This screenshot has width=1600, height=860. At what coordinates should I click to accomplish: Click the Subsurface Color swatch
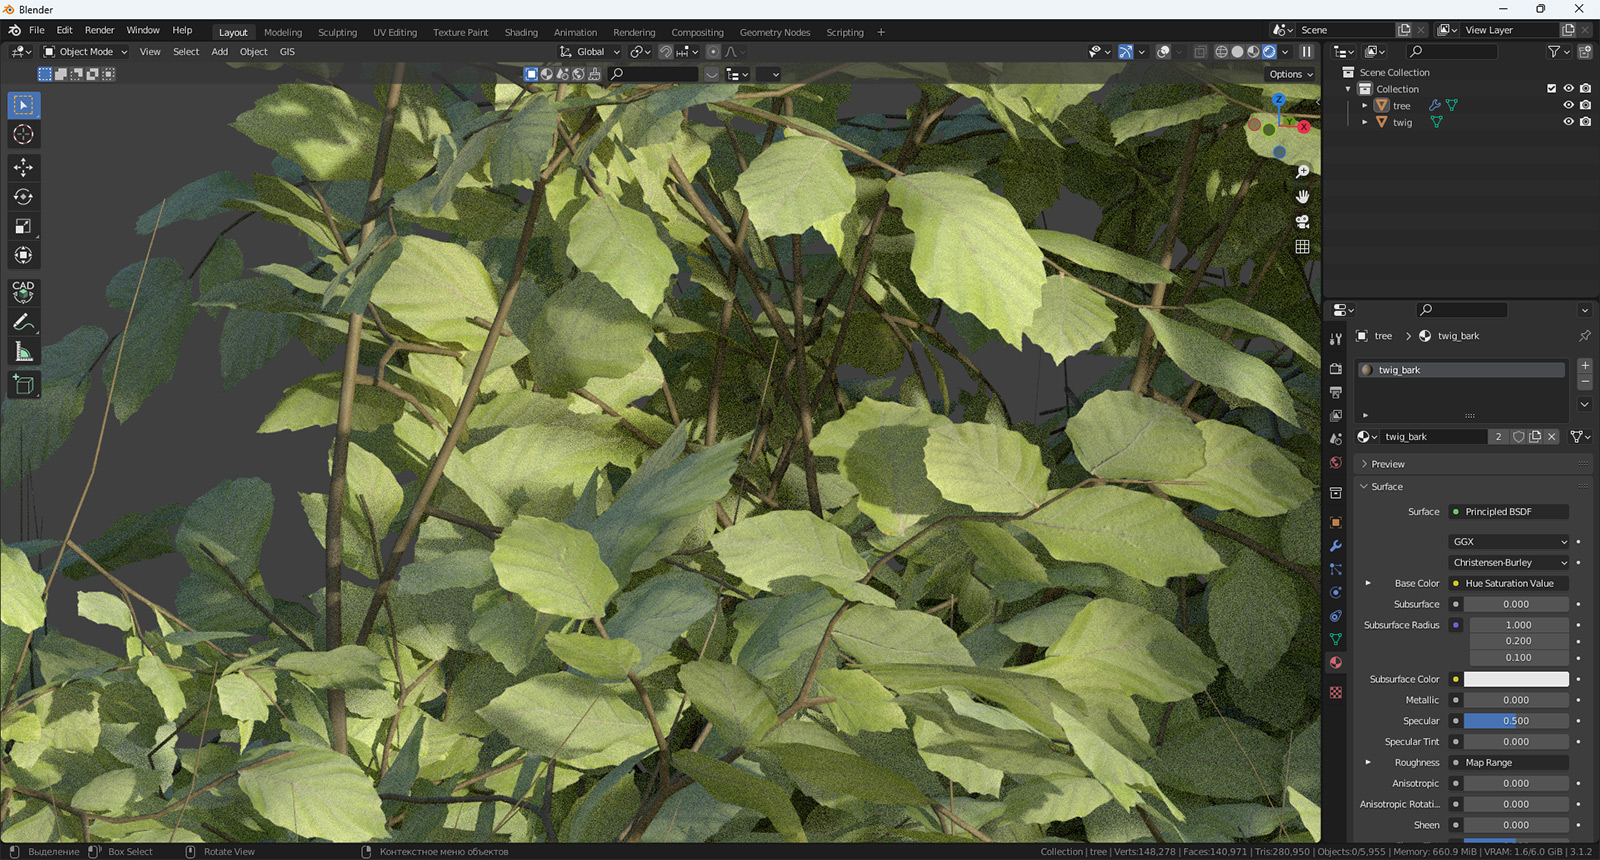coord(1516,679)
